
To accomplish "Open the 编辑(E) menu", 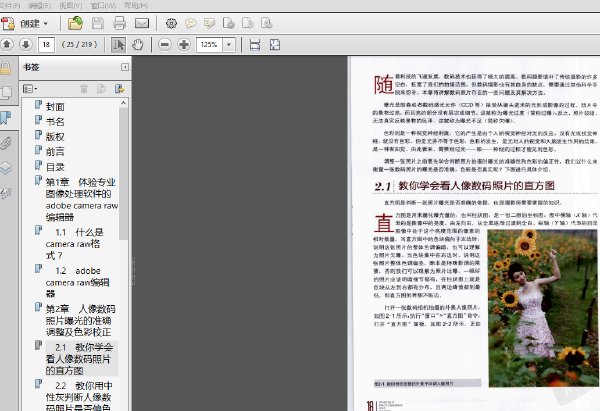I will [39, 5].
